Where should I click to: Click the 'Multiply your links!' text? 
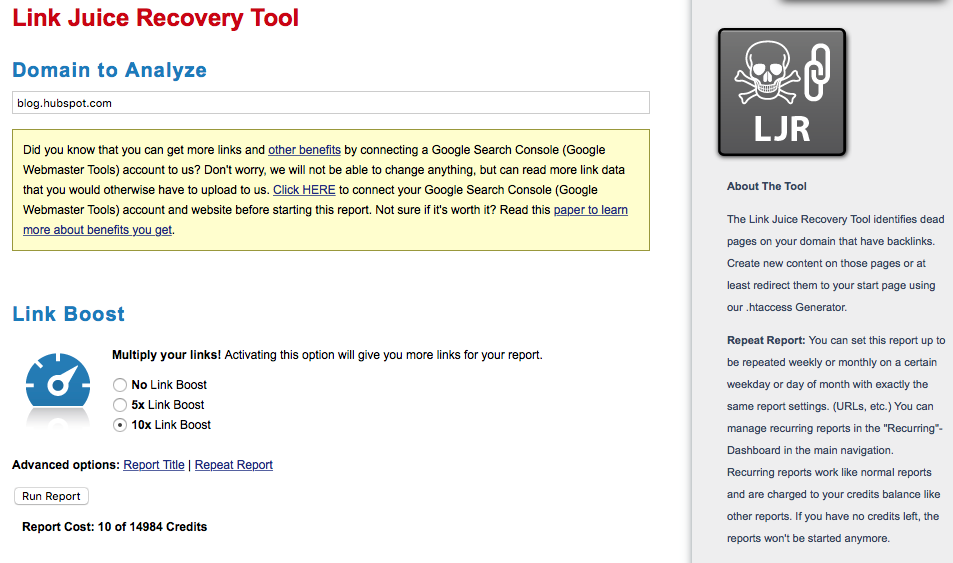point(167,354)
